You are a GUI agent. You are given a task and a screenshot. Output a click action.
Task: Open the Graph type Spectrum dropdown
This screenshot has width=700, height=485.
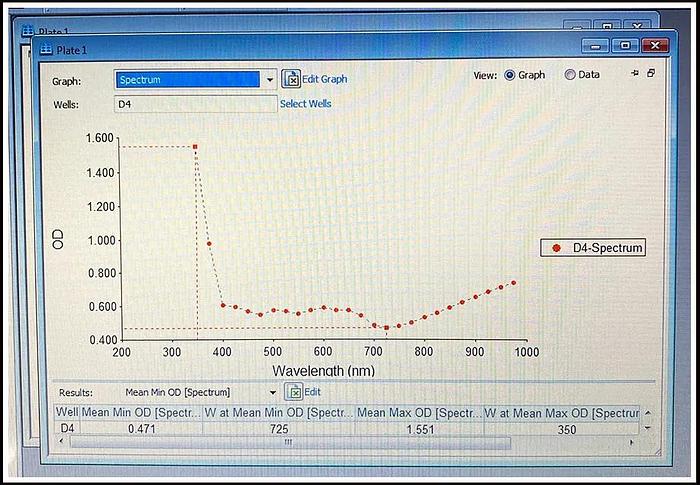195,80
